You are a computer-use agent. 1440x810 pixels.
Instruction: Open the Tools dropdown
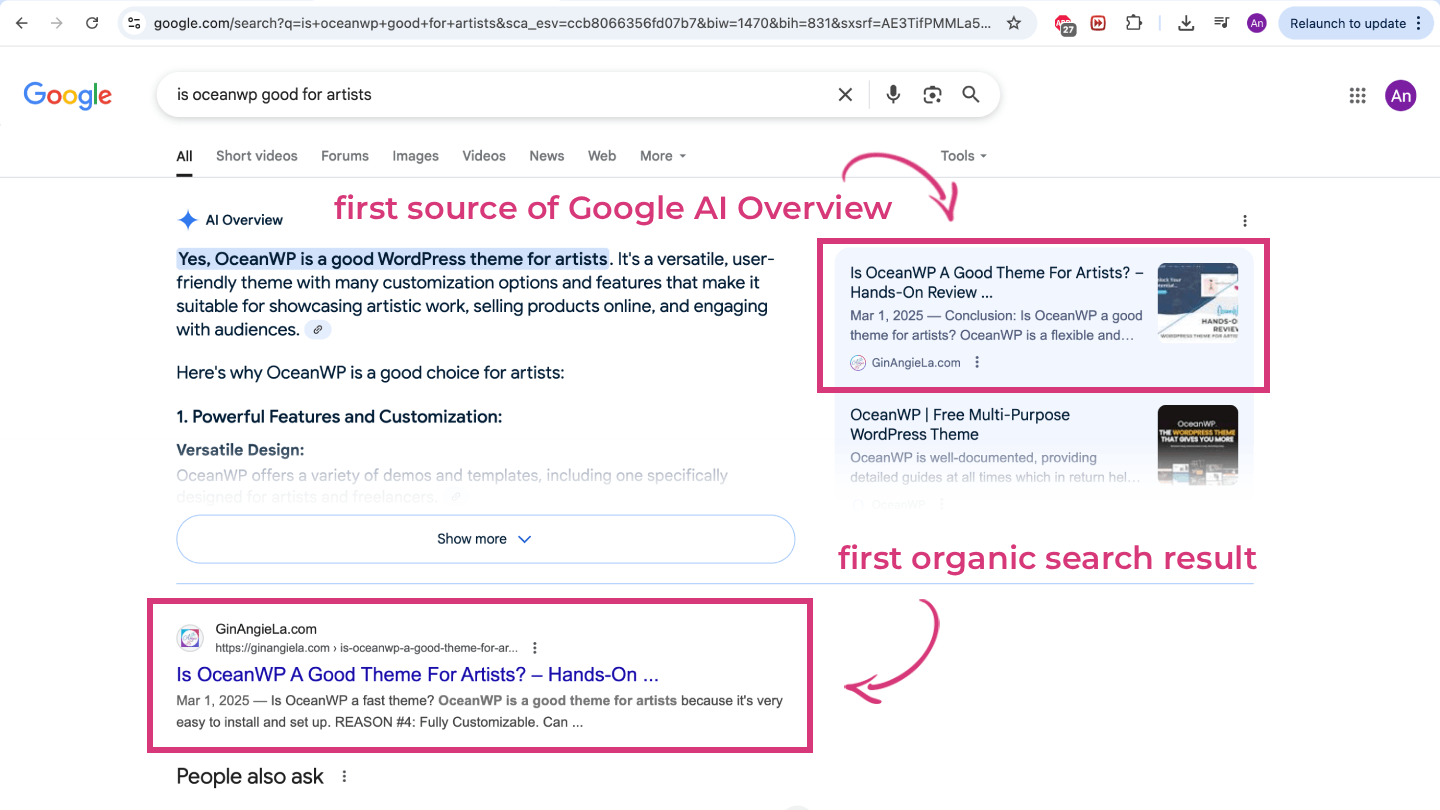[x=961, y=156]
